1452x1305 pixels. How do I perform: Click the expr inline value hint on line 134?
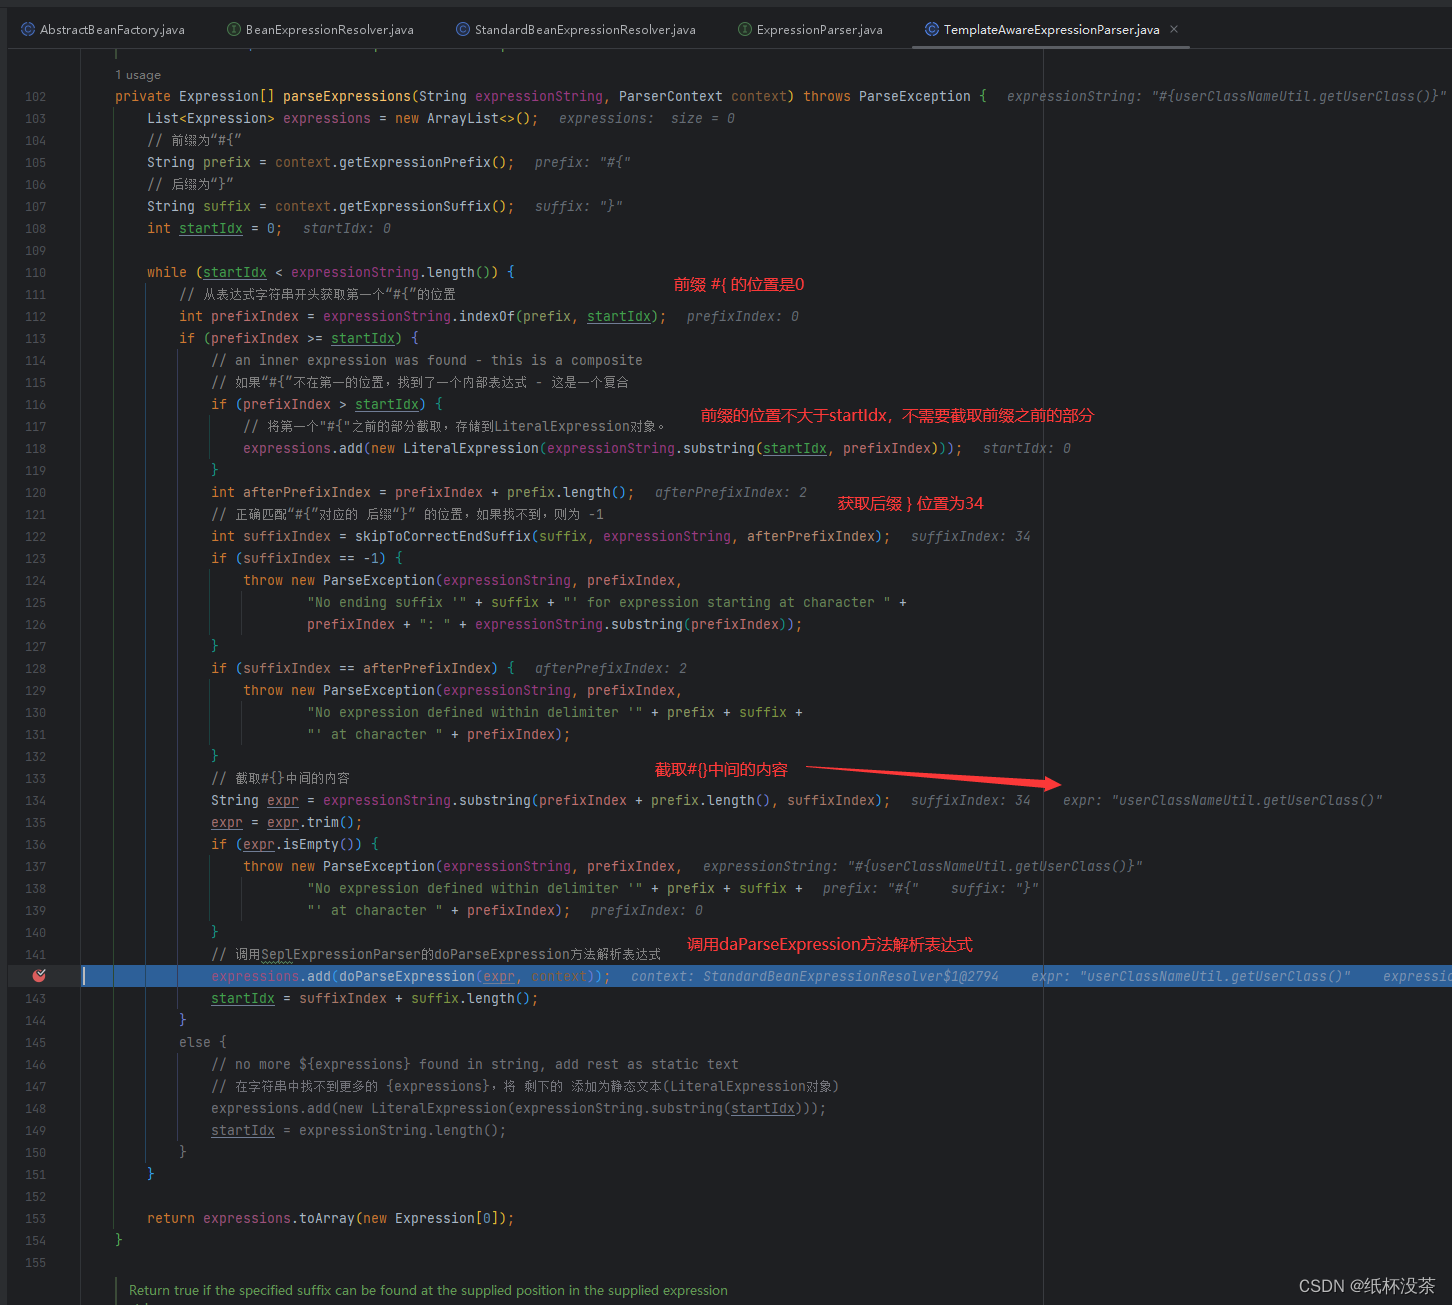[x=1222, y=800]
